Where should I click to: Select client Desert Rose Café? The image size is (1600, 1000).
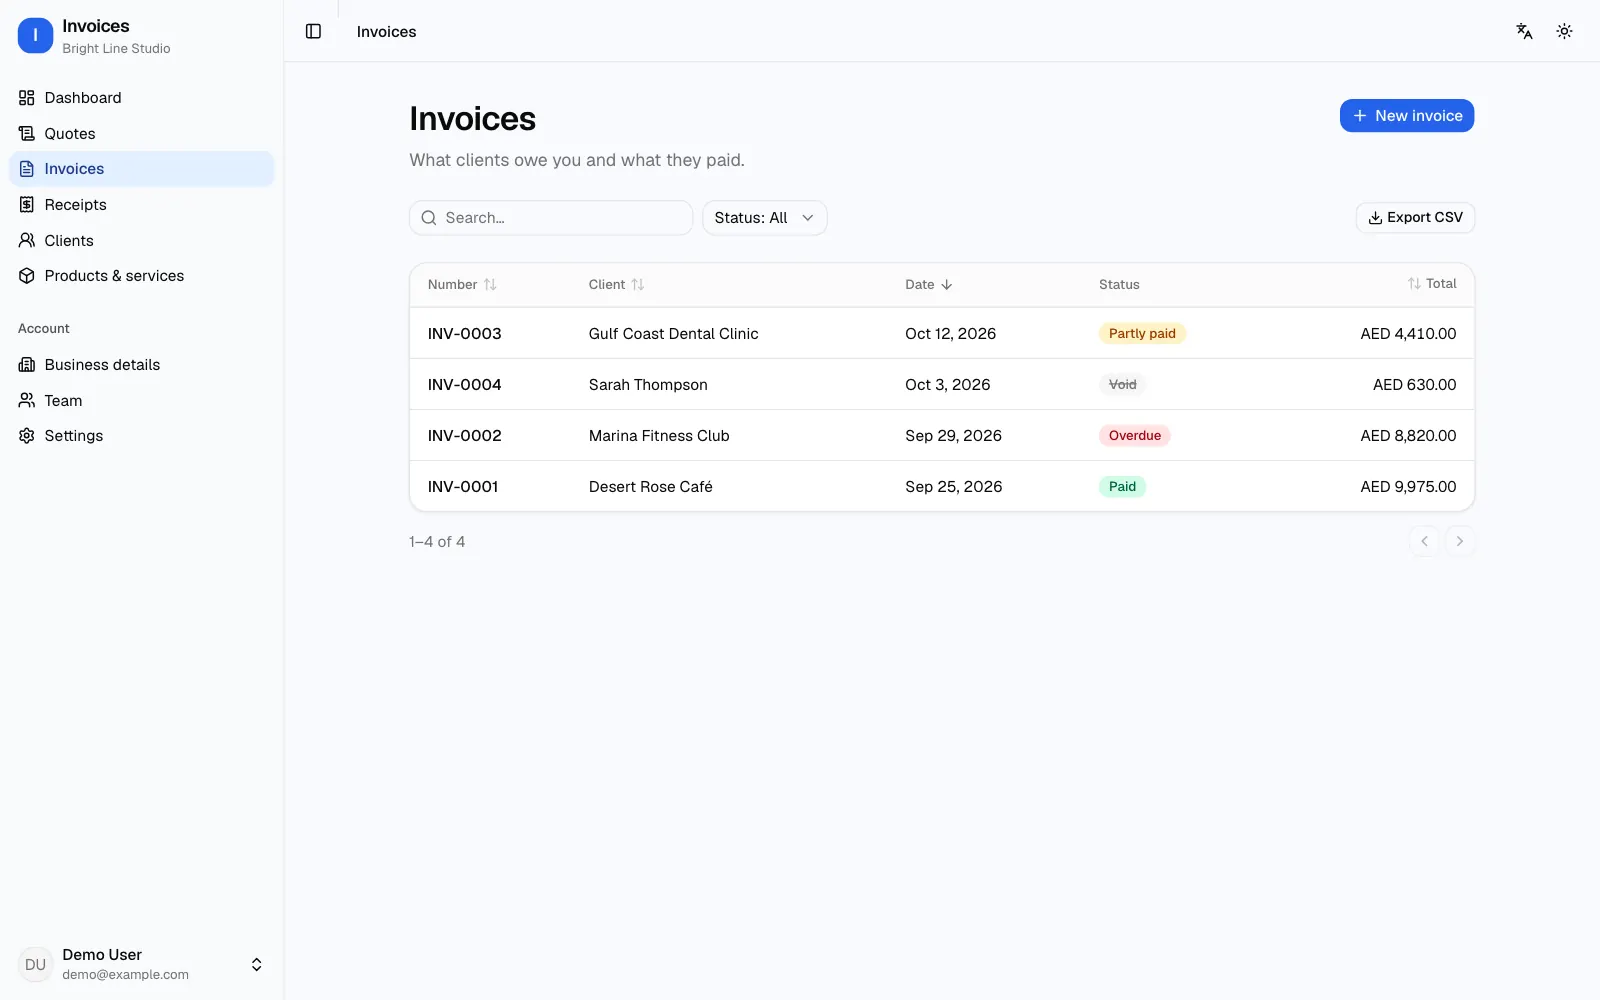pos(650,486)
